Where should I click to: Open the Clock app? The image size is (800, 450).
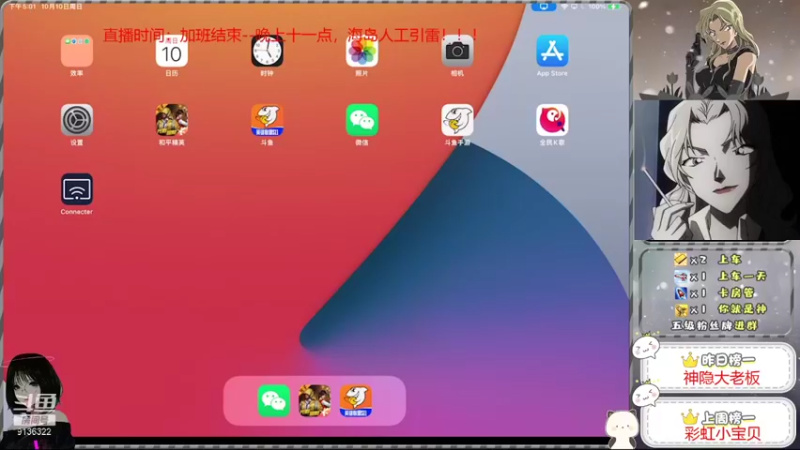267,51
